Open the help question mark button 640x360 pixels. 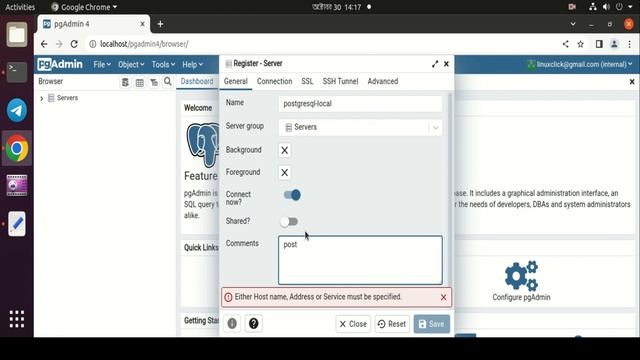(253, 324)
